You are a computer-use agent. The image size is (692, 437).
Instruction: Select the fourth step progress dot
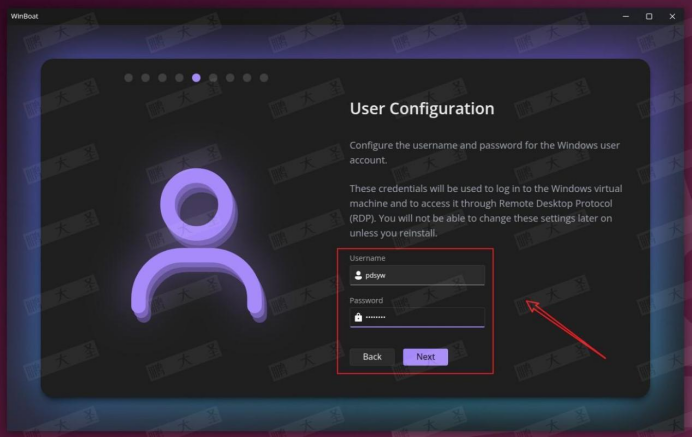pos(179,78)
